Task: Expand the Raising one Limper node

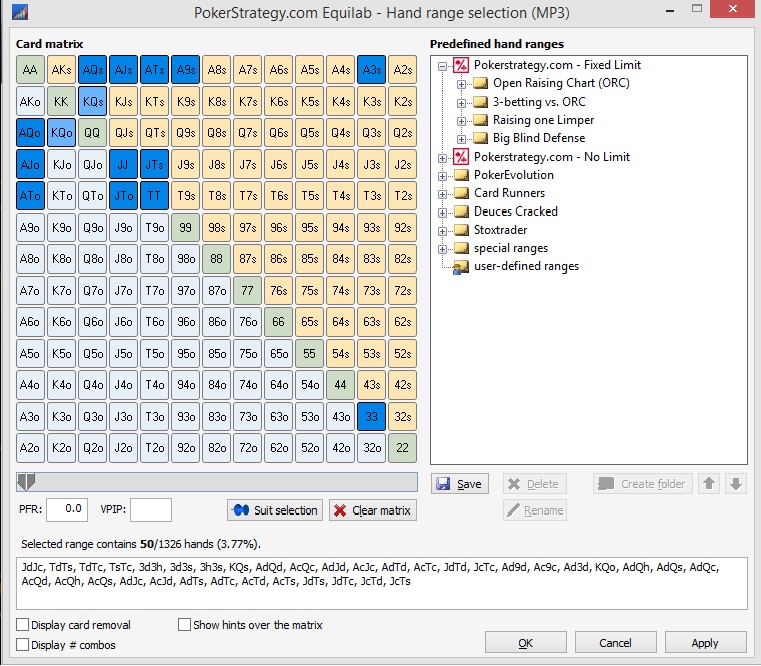Action: coord(461,121)
